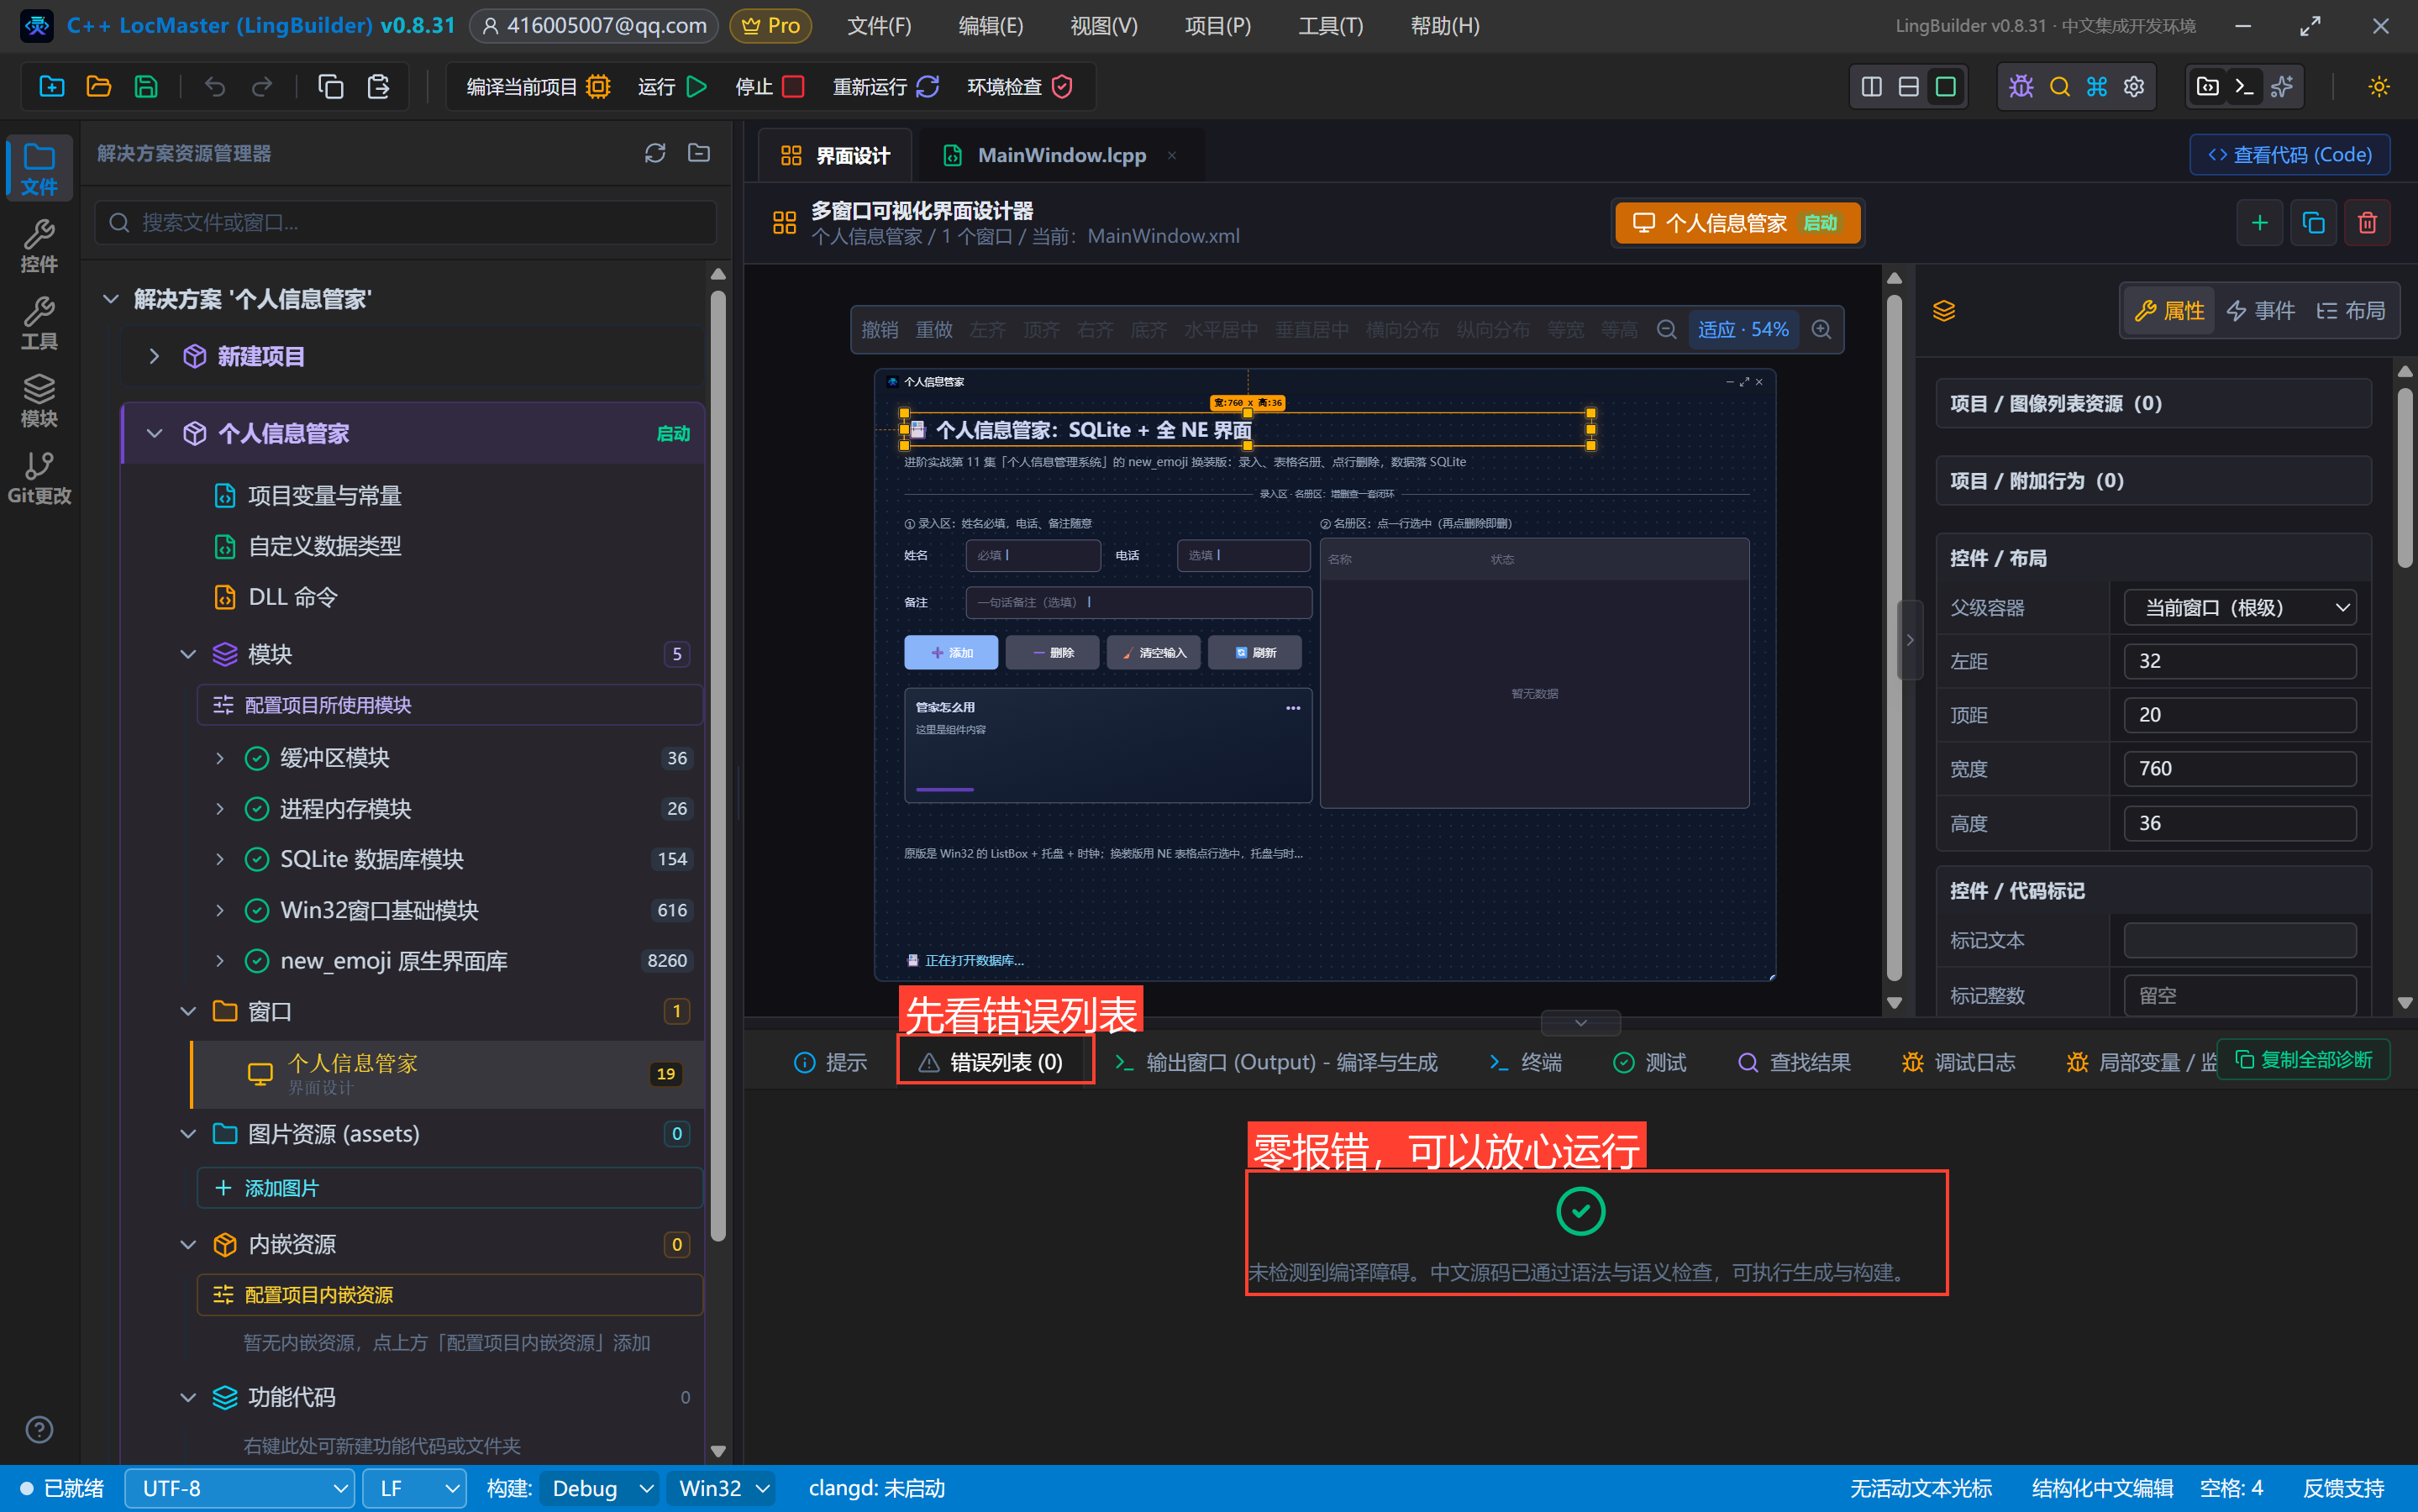Click the 搜索文件或窗口 search field
This screenshot has width=2418, height=1512.
(x=406, y=222)
